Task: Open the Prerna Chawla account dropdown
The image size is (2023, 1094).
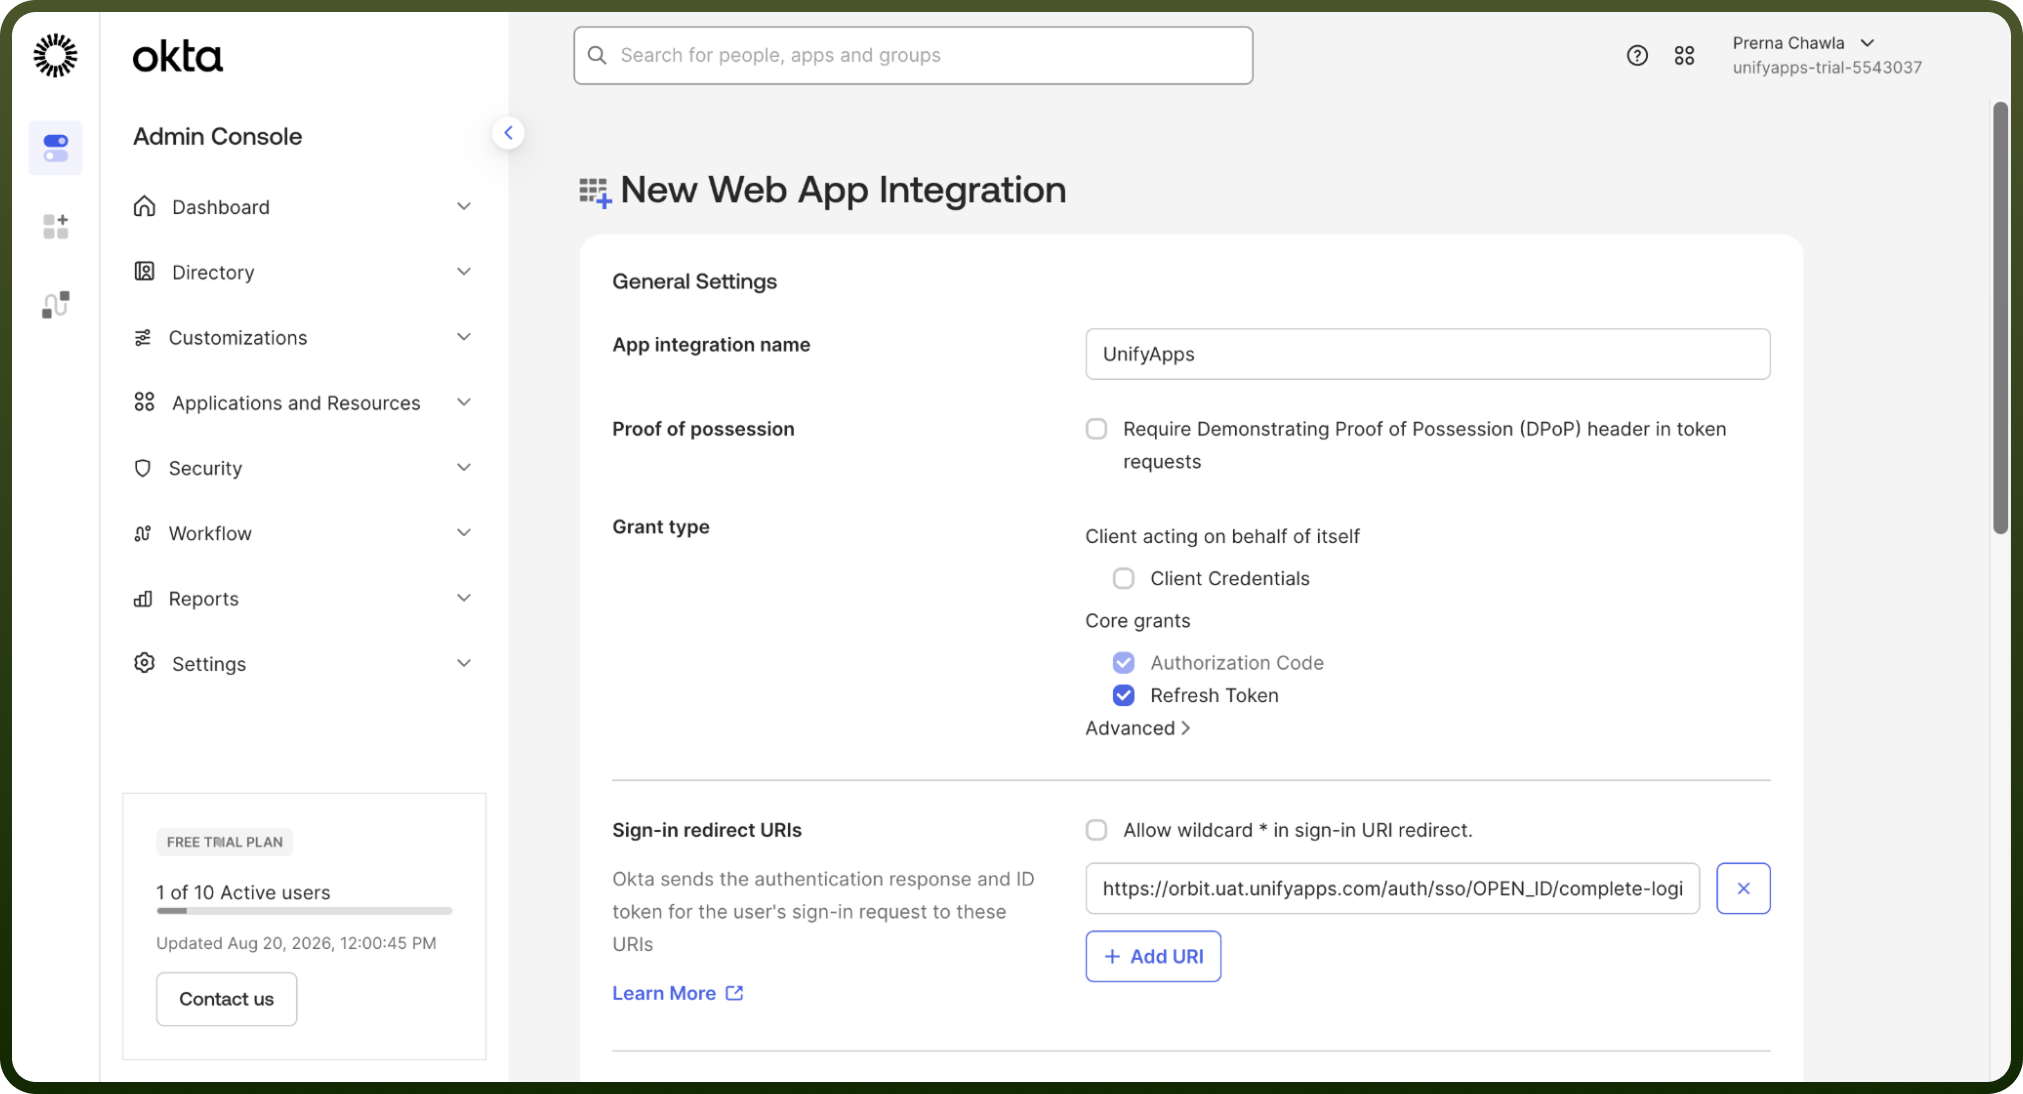Action: coord(1803,43)
